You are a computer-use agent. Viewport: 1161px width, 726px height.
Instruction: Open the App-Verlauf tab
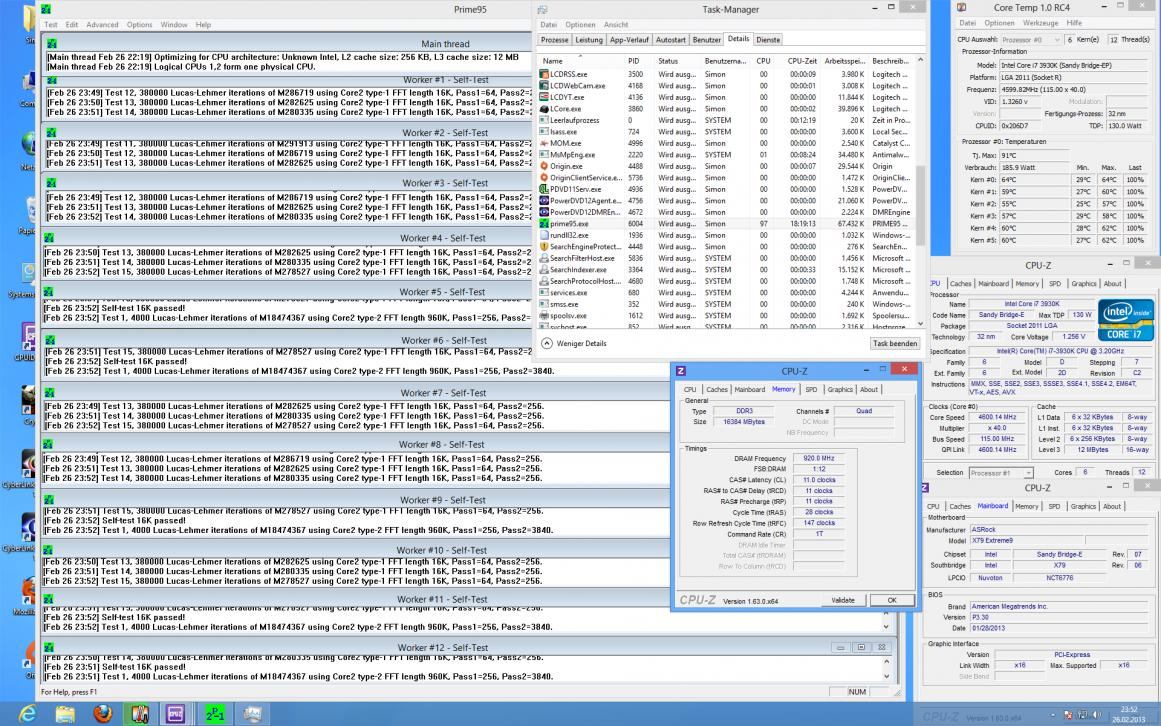pyautogui.click(x=629, y=40)
